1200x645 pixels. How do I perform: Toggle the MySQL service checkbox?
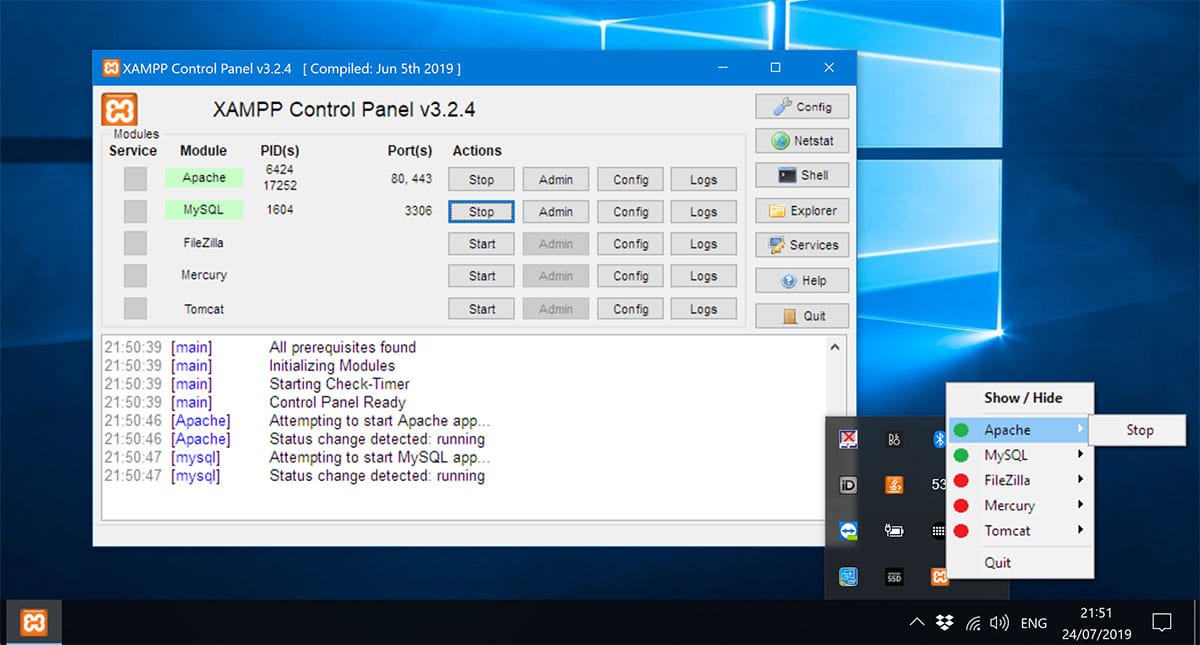tap(135, 211)
